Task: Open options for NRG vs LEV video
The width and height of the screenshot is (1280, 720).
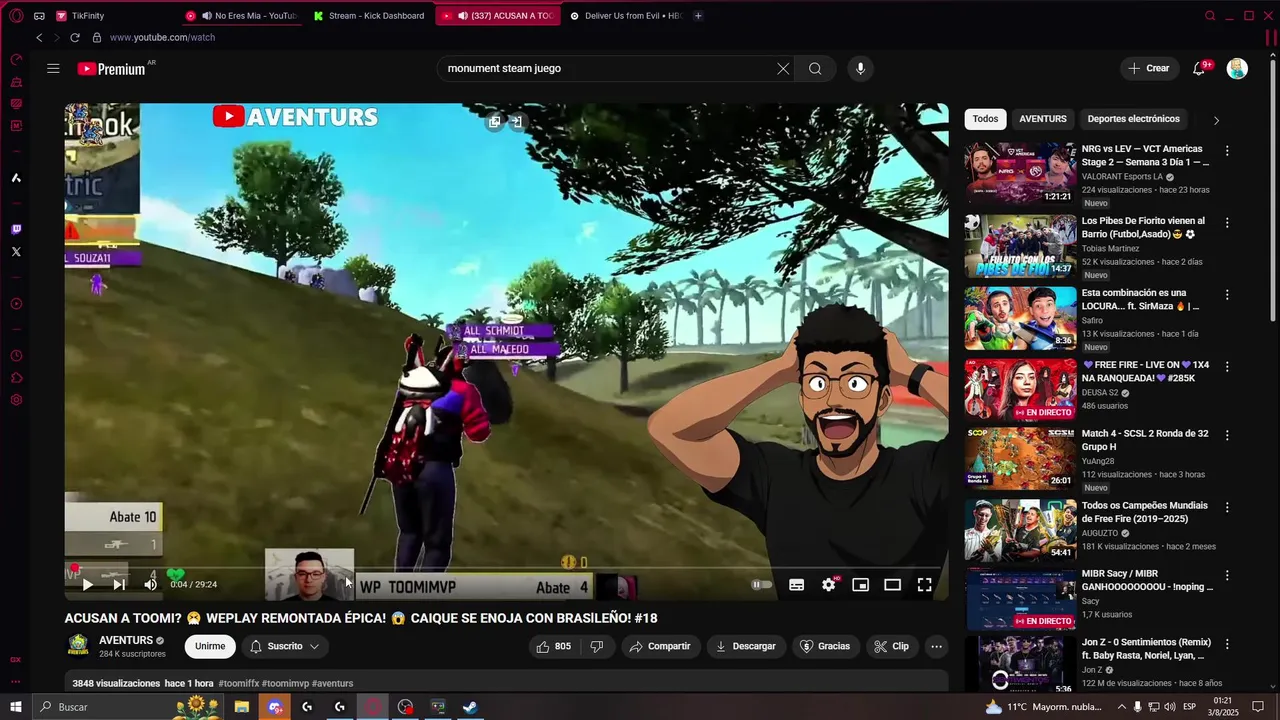Action: [1227, 151]
